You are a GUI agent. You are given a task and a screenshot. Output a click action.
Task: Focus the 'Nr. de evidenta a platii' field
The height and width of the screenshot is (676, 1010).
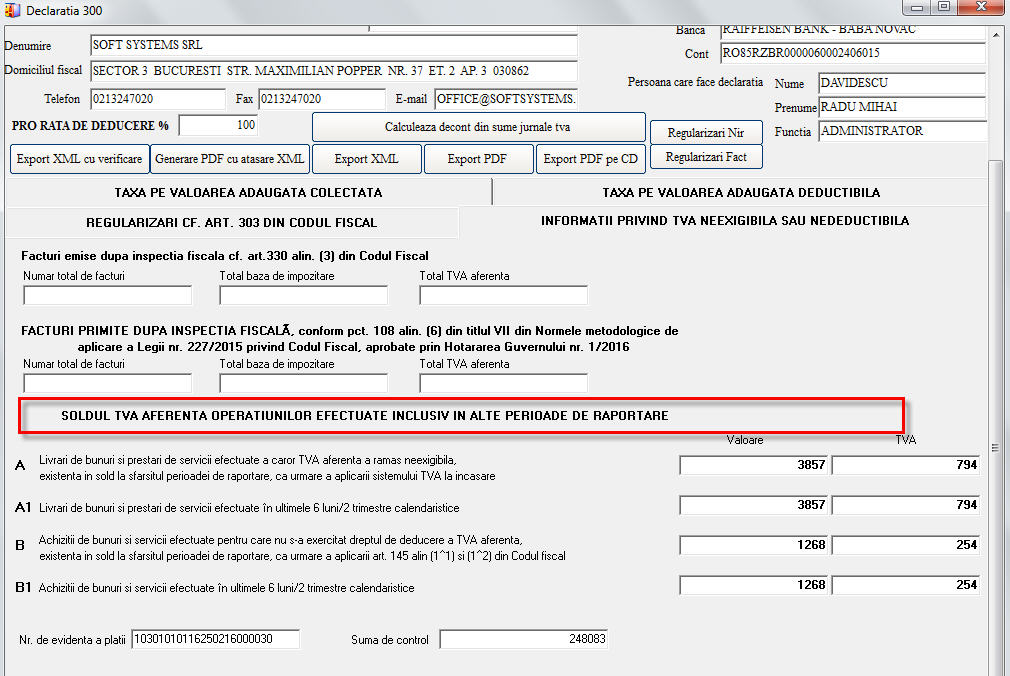click(x=215, y=639)
